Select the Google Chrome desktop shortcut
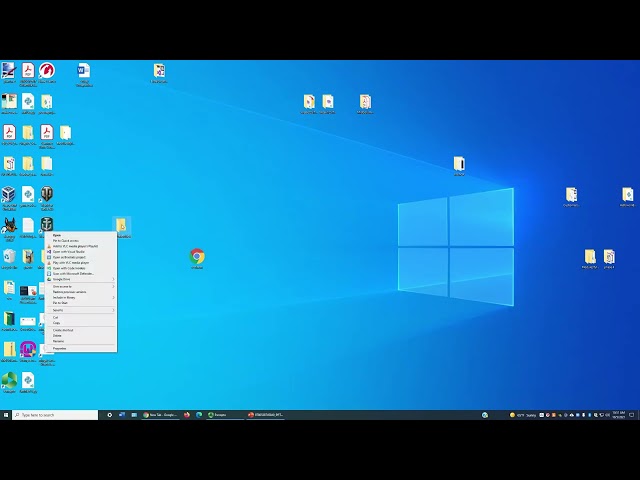The image size is (640, 480). (x=197, y=259)
